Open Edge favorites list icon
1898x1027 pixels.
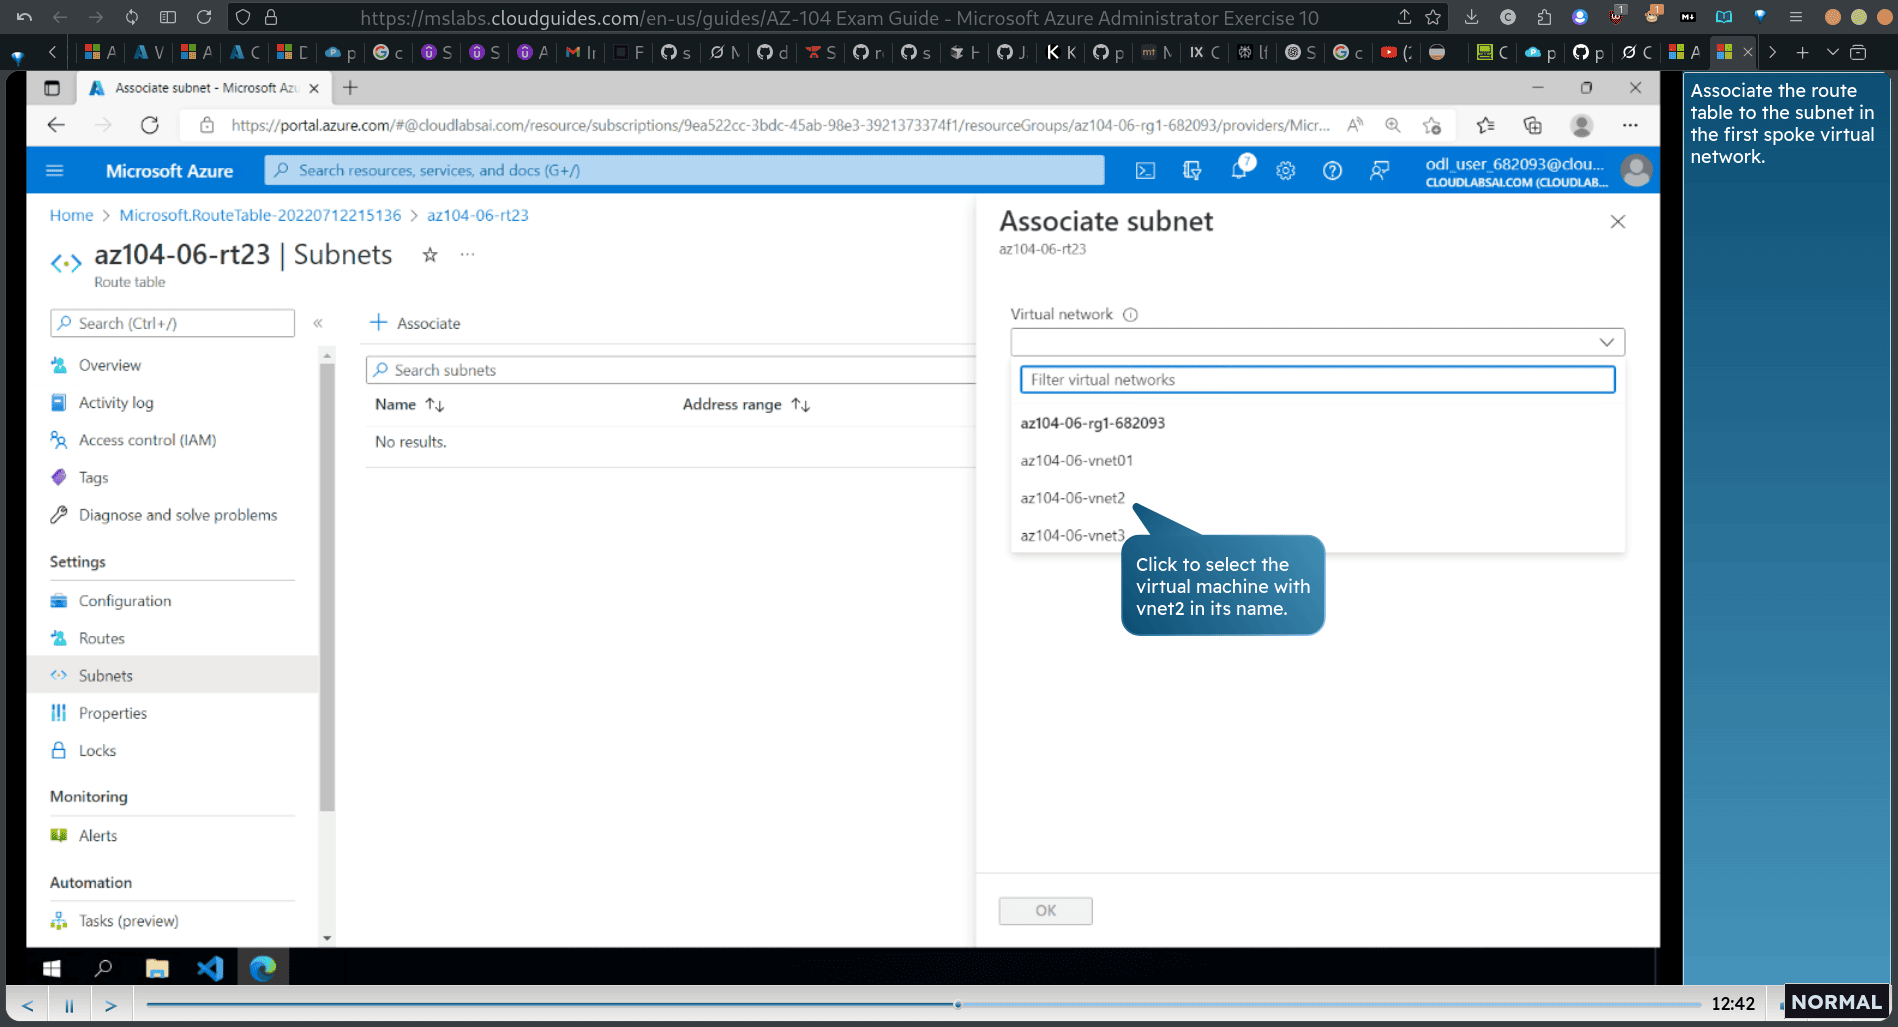[1485, 125]
